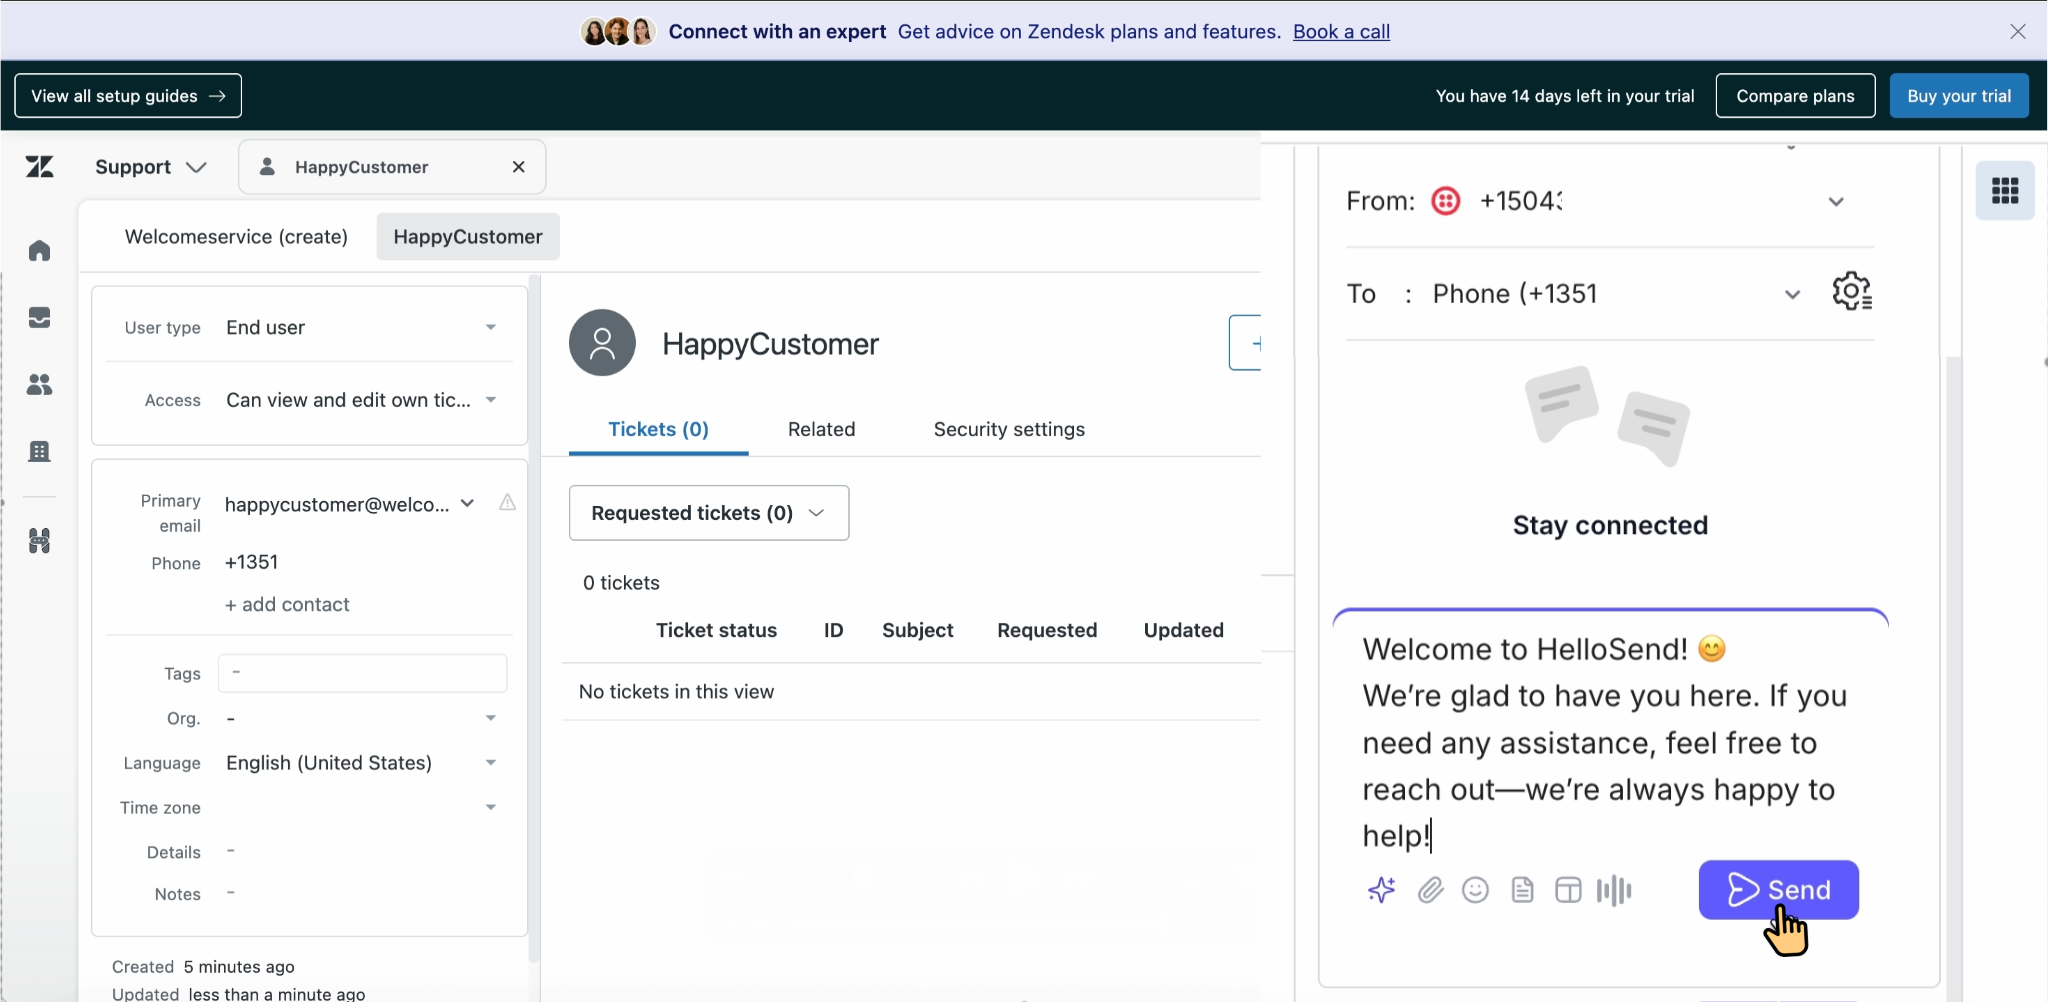The image size is (2048, 1002).
Task: Click the document template icon
Action: 1522,890
